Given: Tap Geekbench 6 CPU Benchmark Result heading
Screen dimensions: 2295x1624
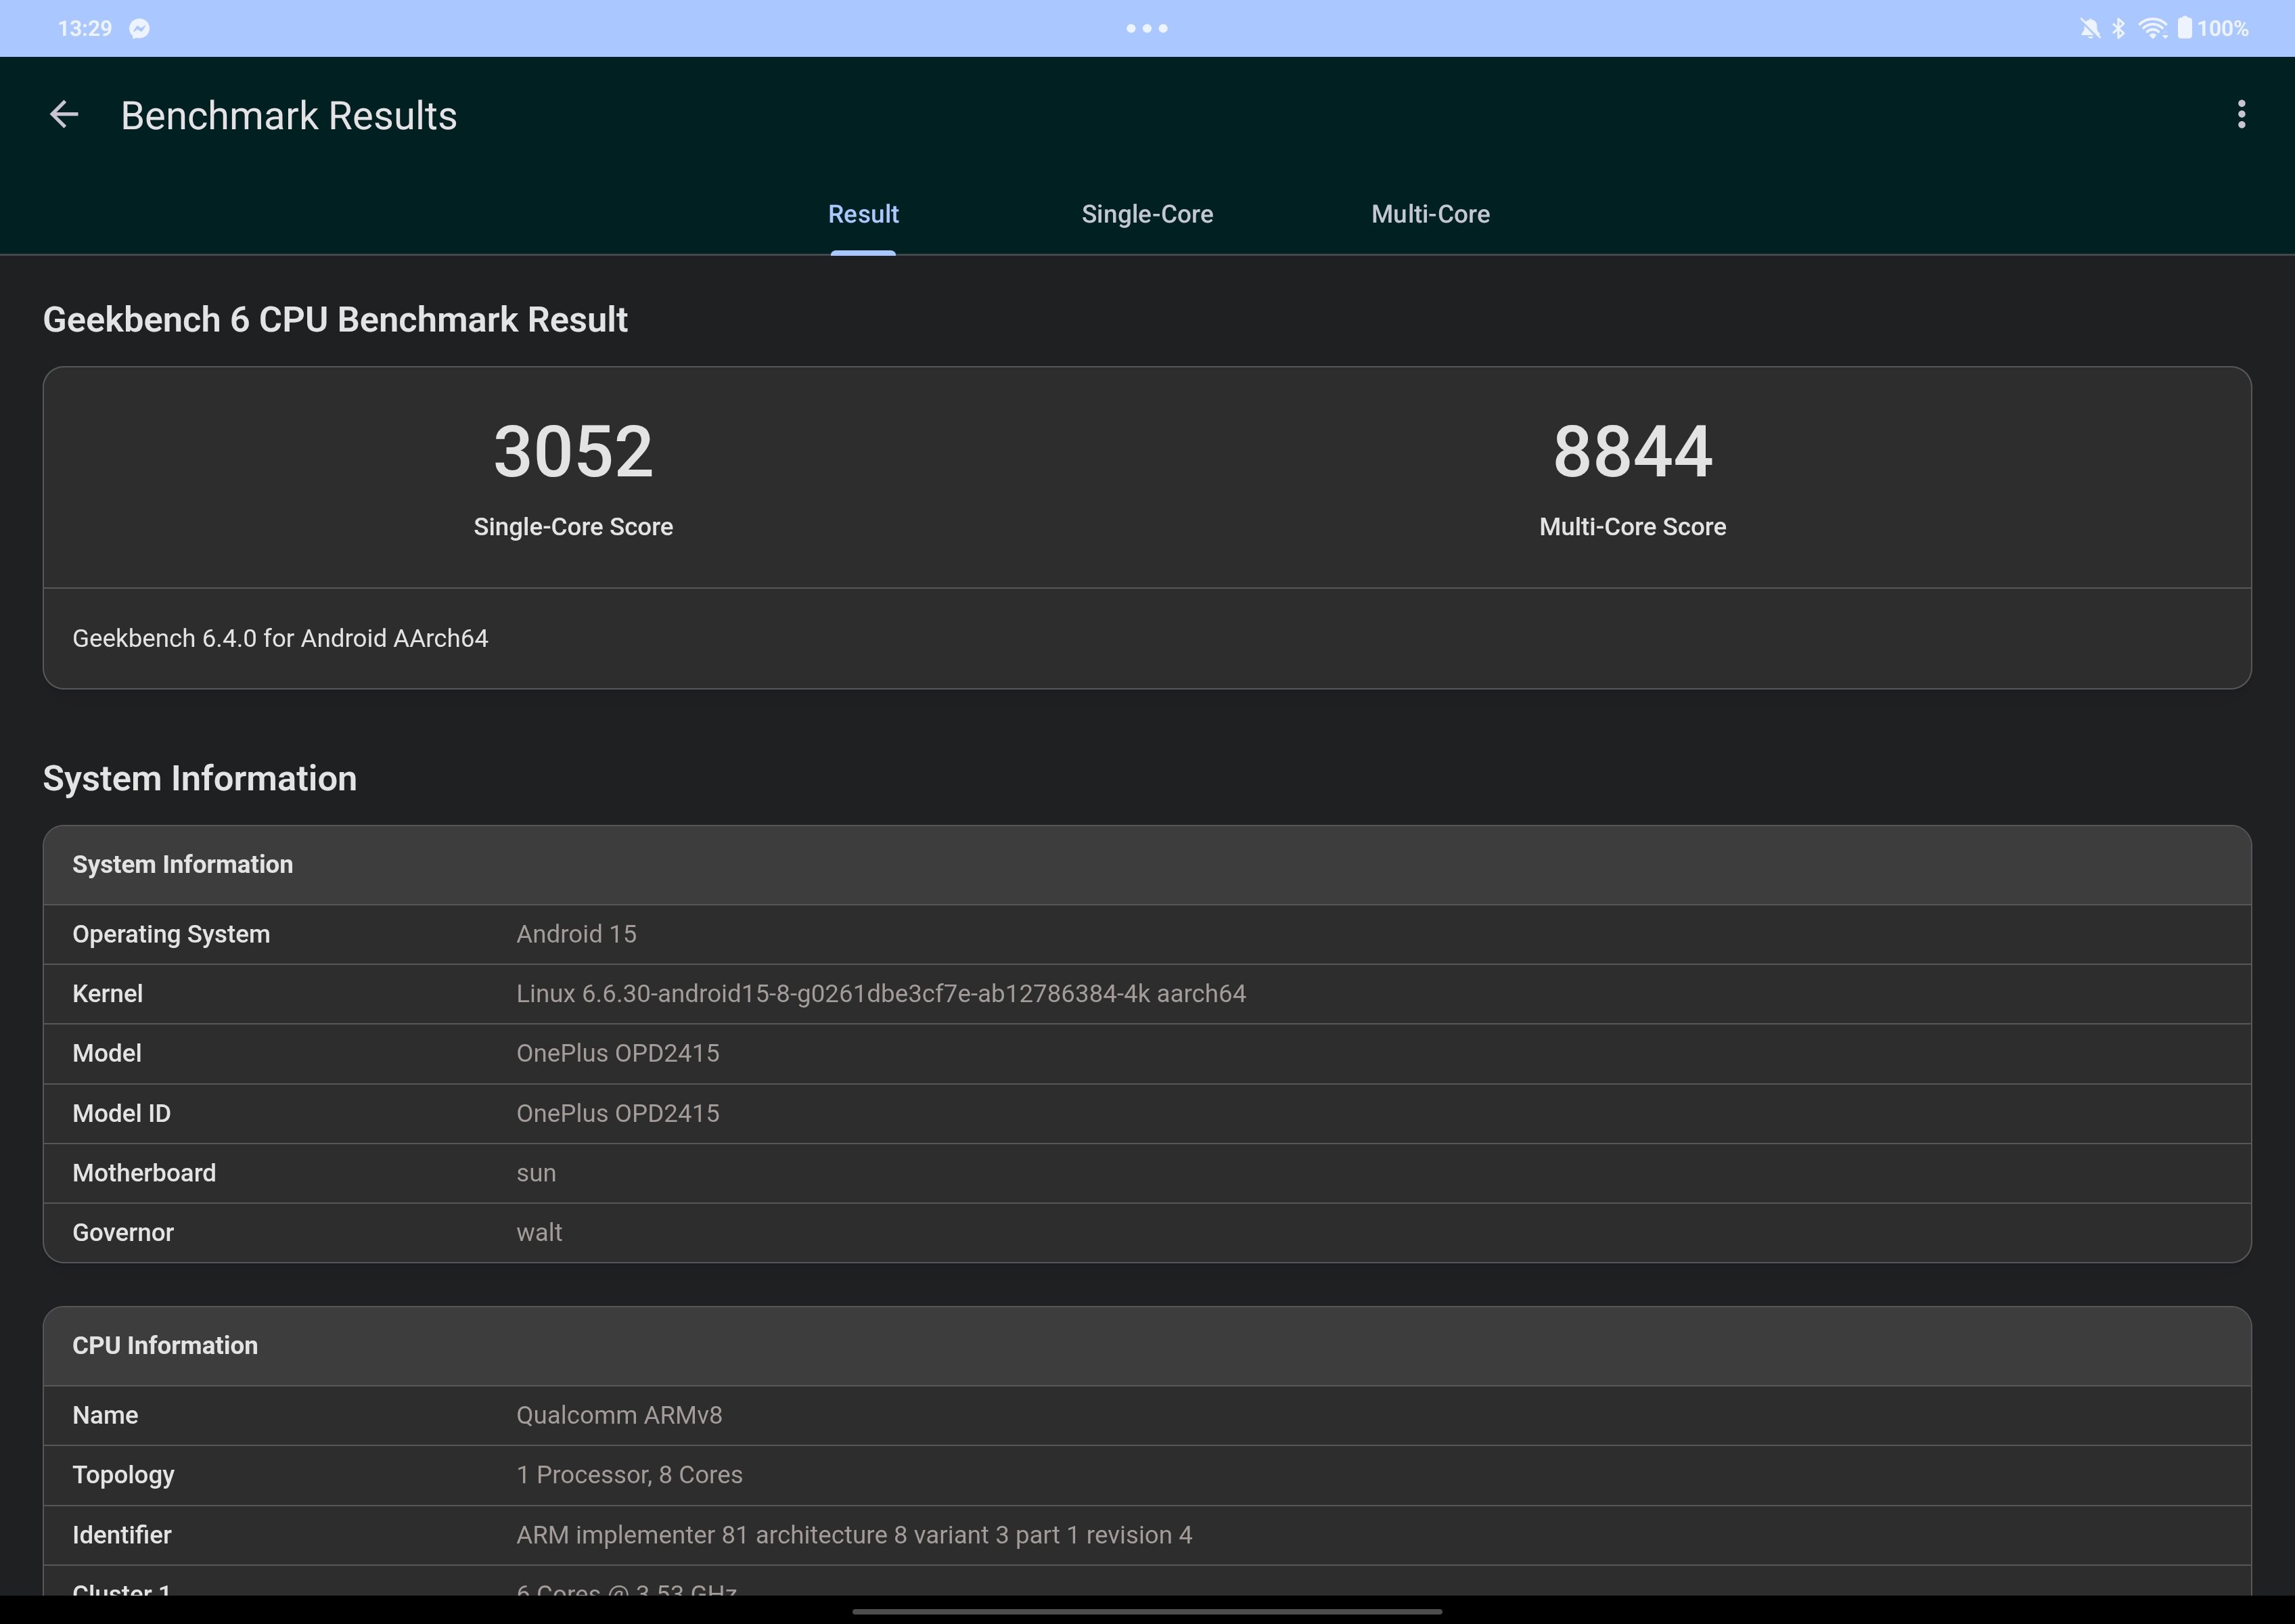Looking at the screenshot, I should [335, 320].
